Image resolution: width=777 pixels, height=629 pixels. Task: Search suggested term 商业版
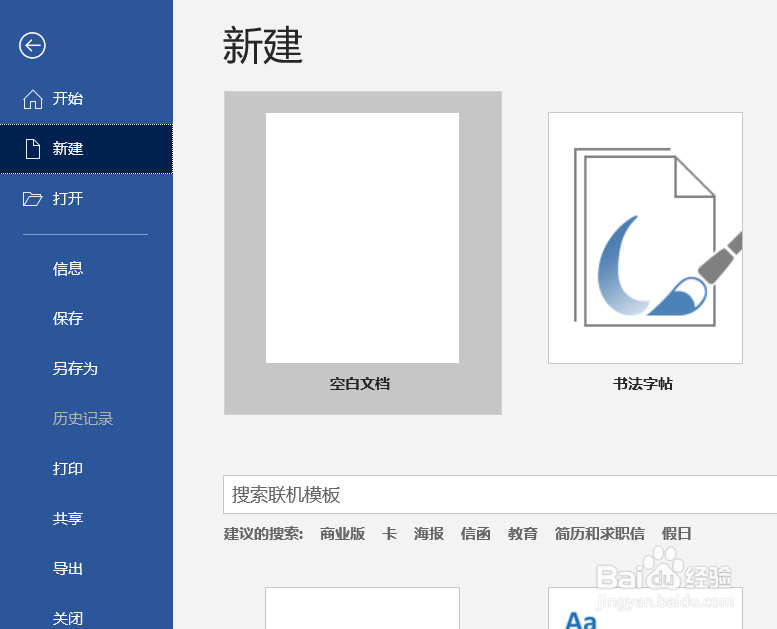tap(342, 534)
